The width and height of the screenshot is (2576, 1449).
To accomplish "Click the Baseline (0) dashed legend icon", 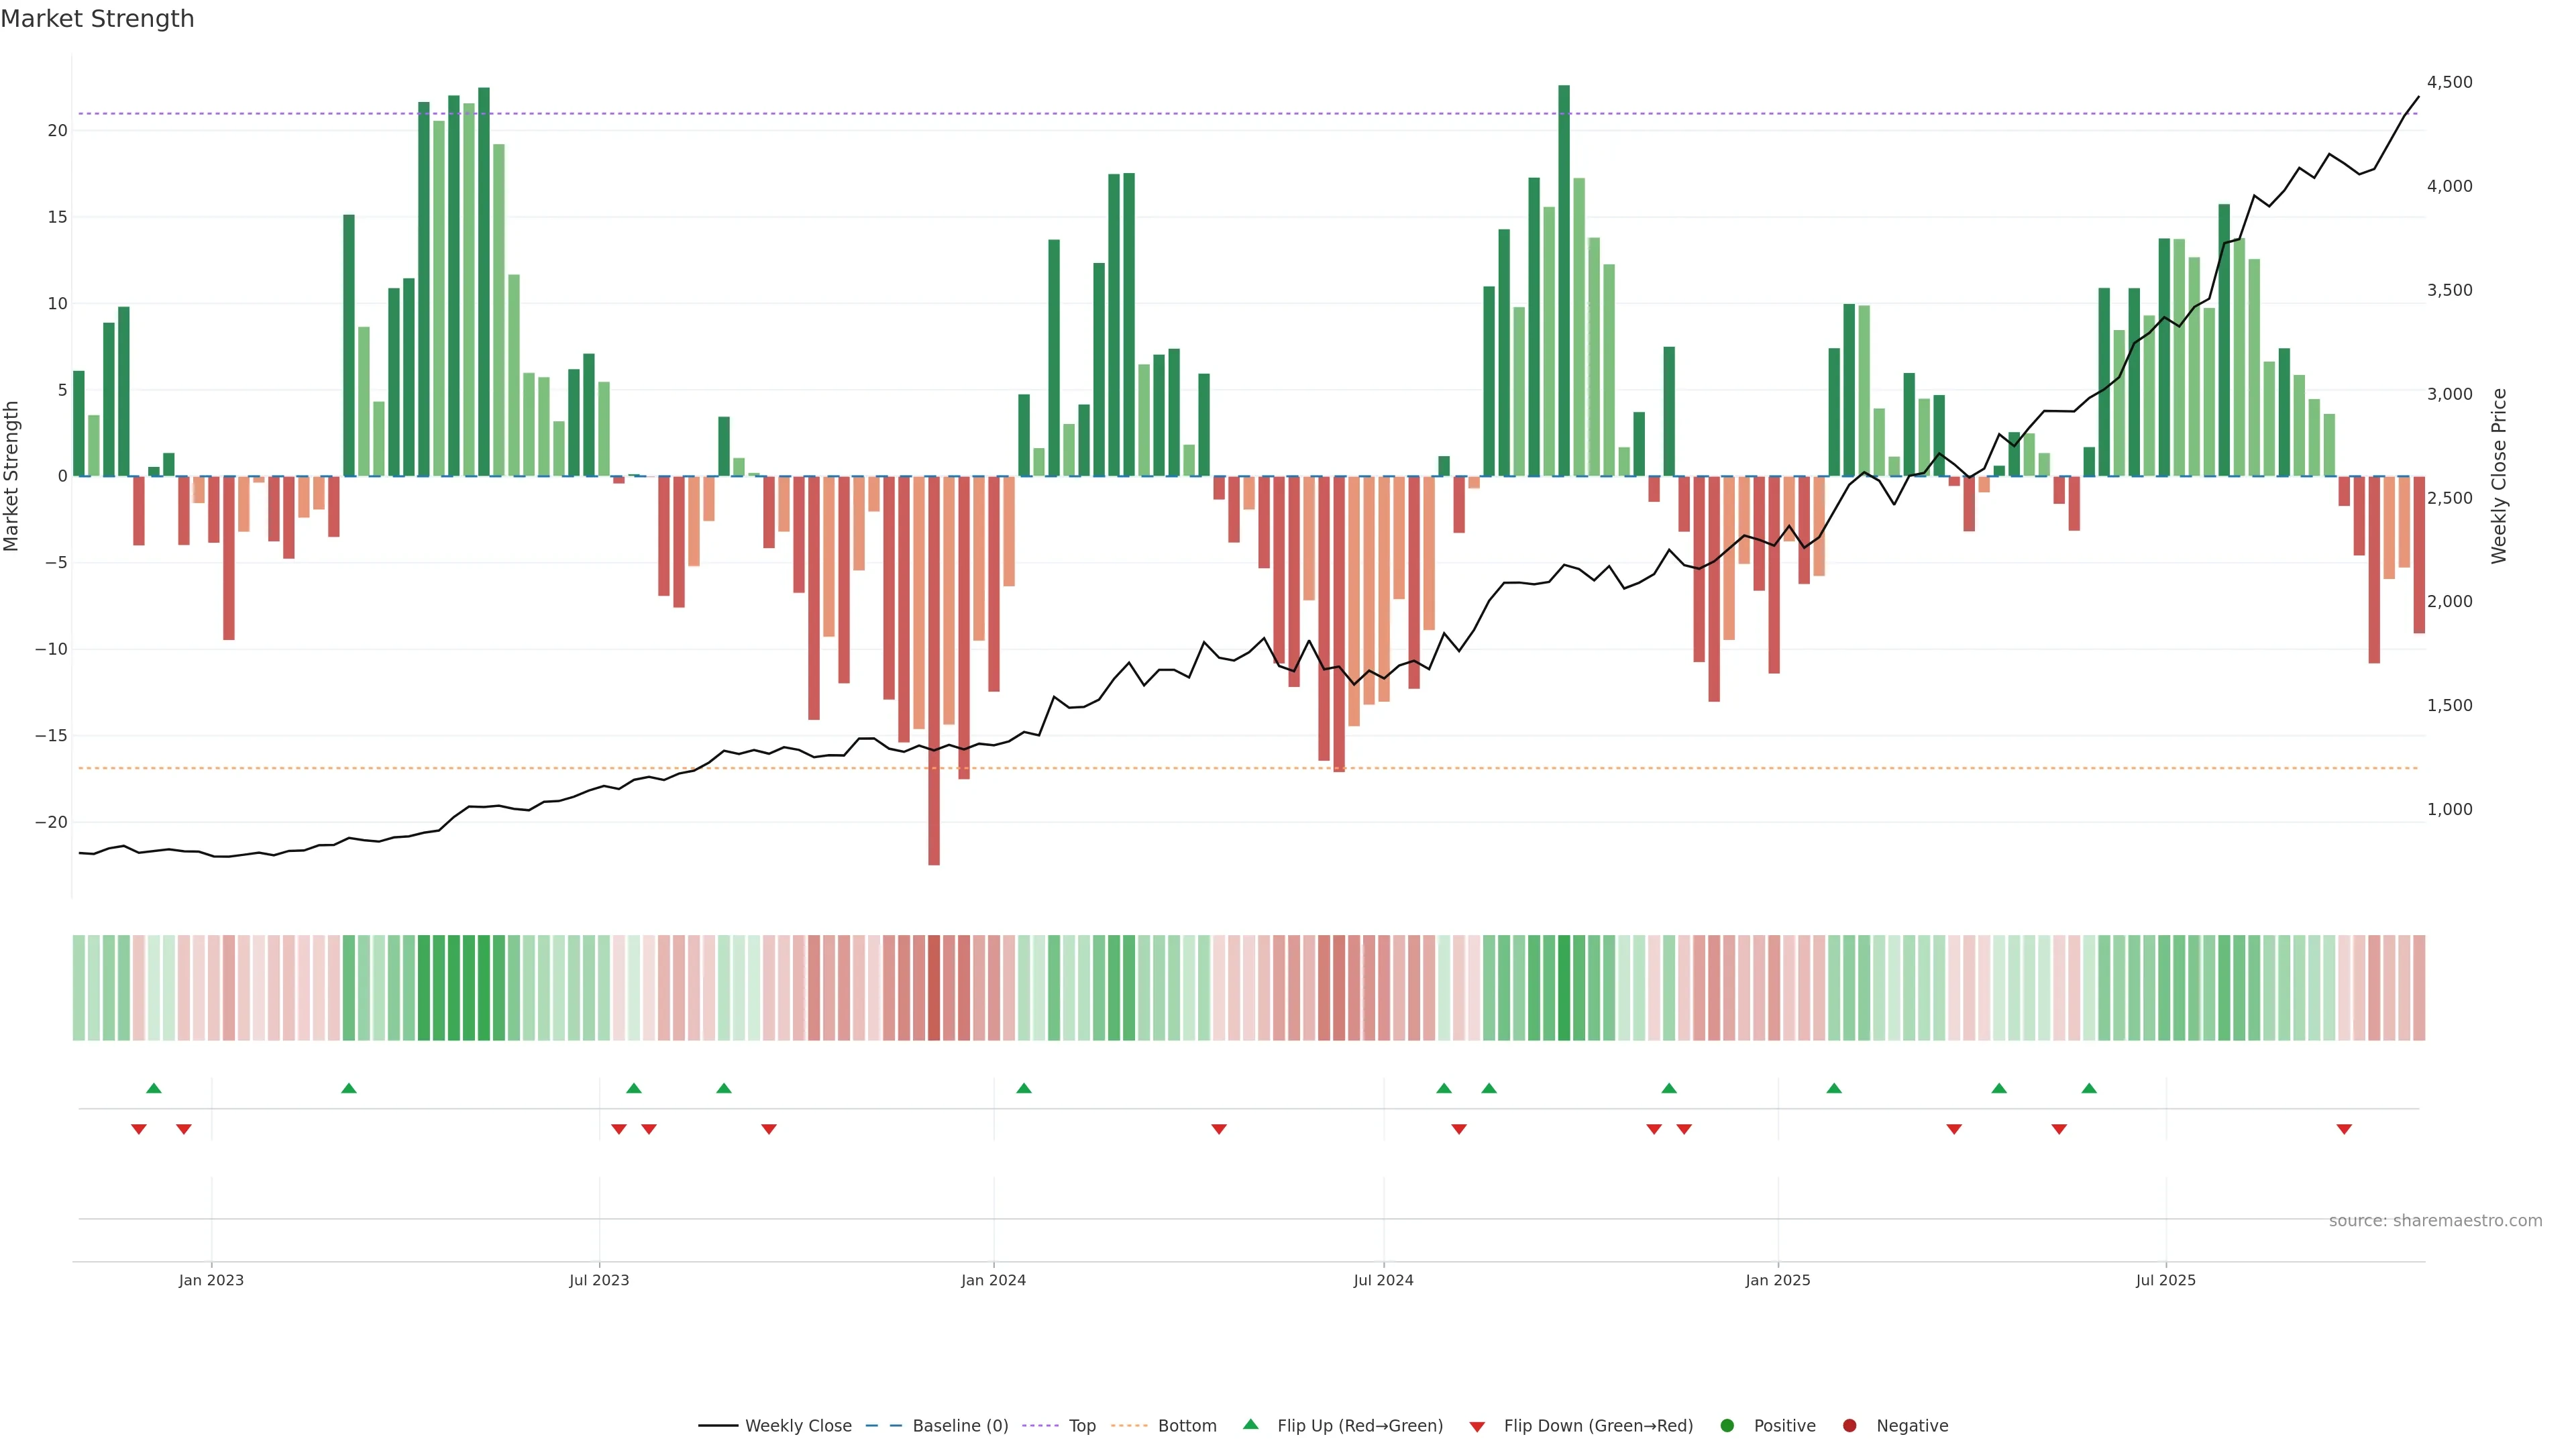I will [883, 1426].
